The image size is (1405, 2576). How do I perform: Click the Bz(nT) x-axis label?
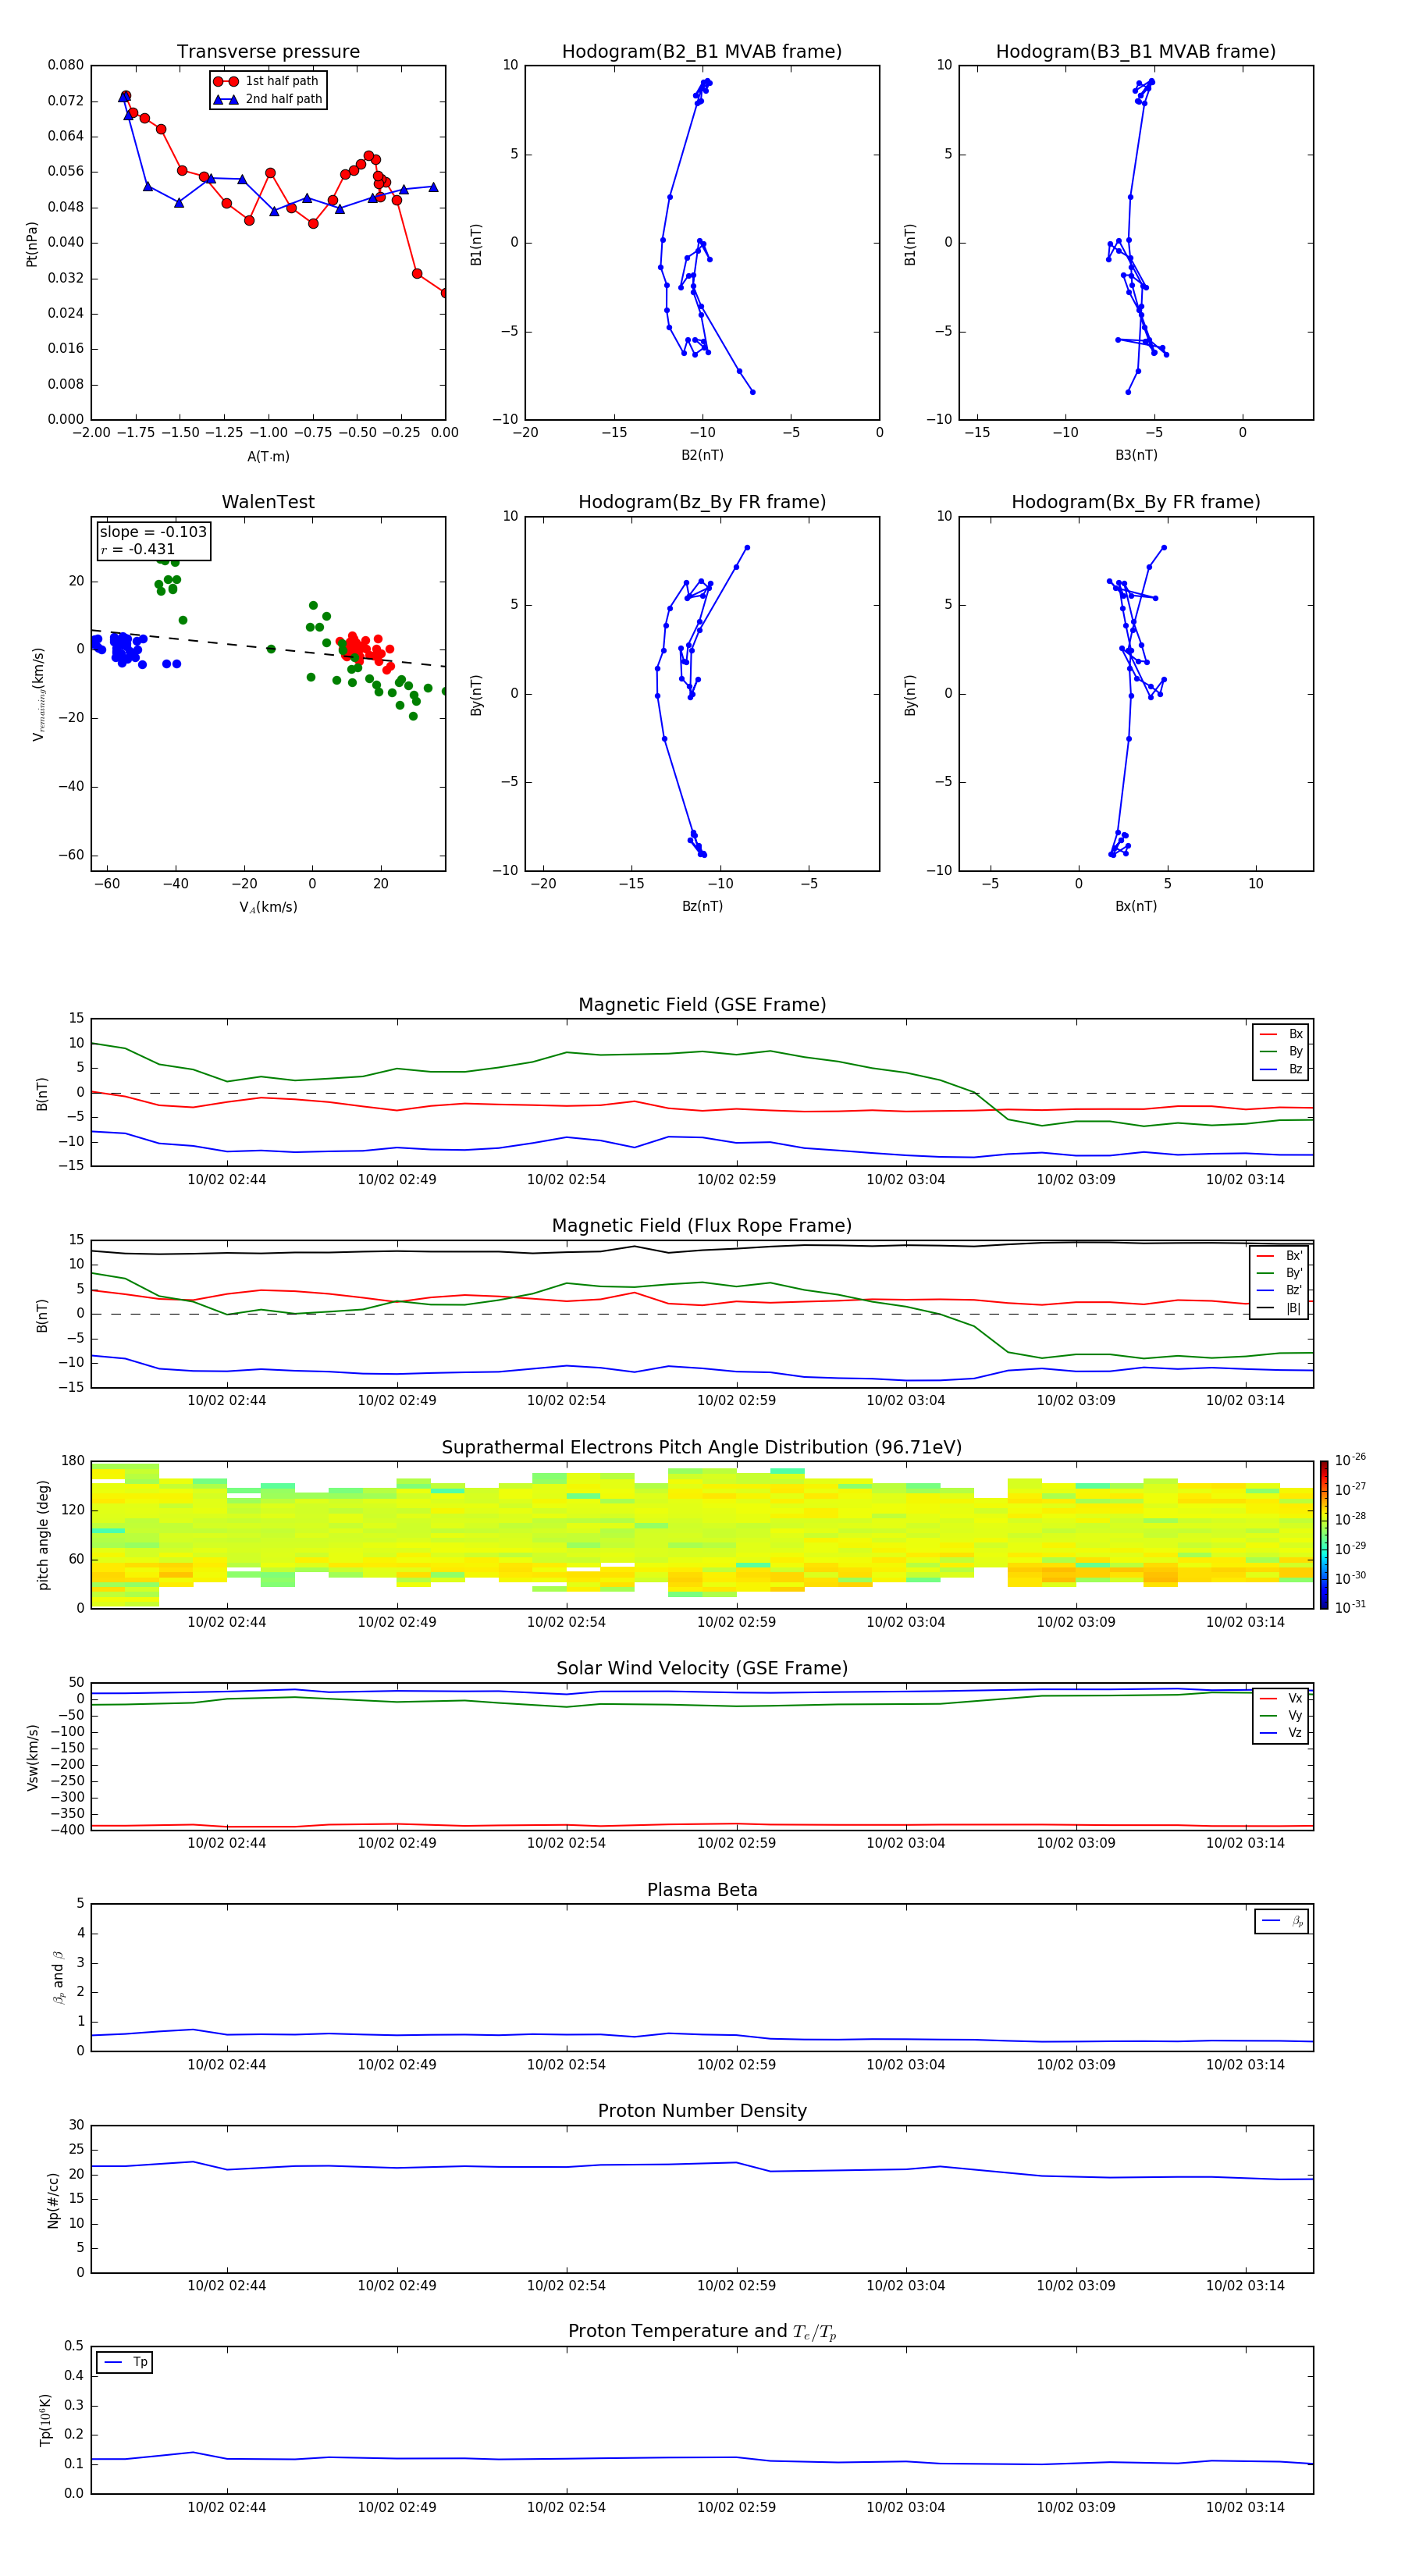click(702, 906)
